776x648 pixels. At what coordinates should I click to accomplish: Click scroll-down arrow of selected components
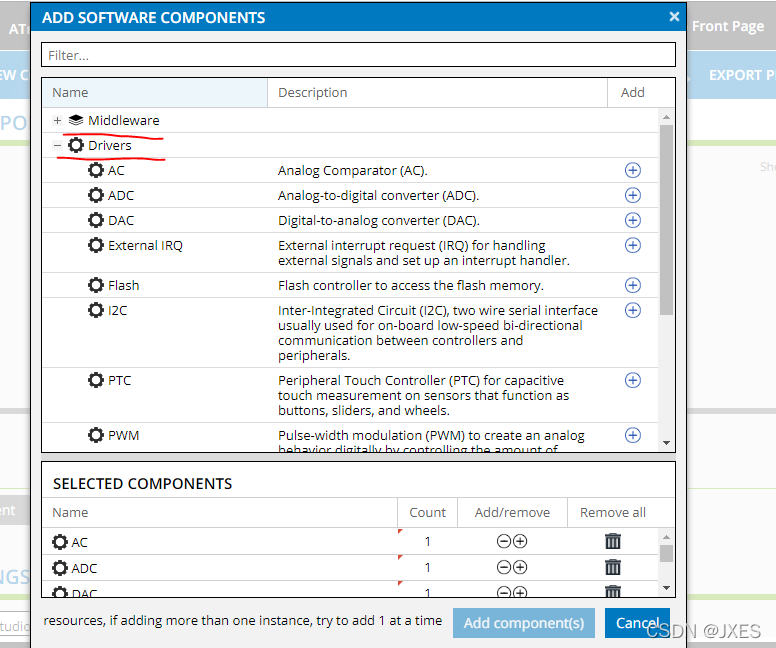pos(666,588)
